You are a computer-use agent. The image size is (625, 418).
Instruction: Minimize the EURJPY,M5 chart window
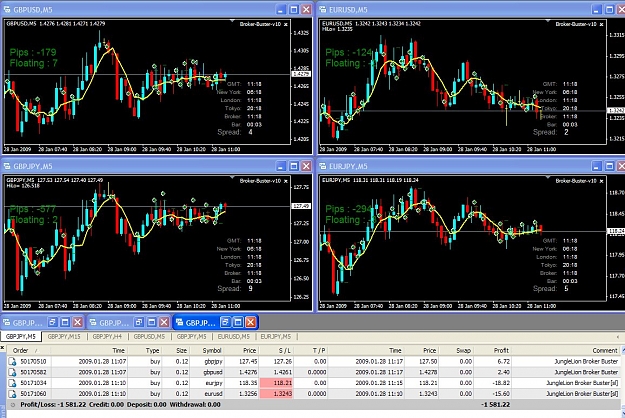[x=597, y=166]
